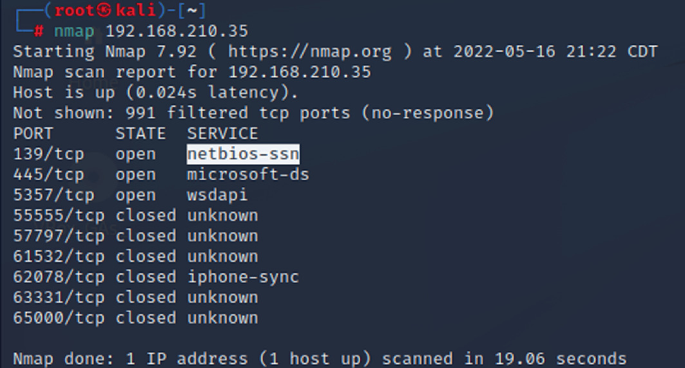Click the iphone-sync service name
The image size is (685, 368).
click(243, 277)
